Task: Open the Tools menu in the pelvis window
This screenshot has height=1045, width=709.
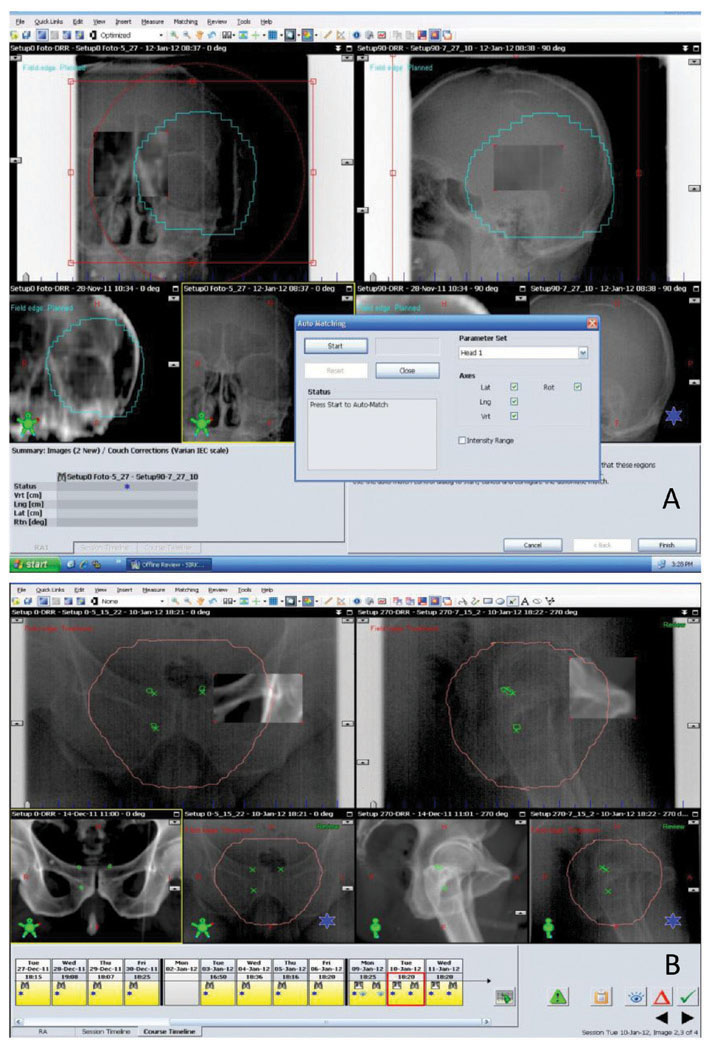Action: pos(245,590)
